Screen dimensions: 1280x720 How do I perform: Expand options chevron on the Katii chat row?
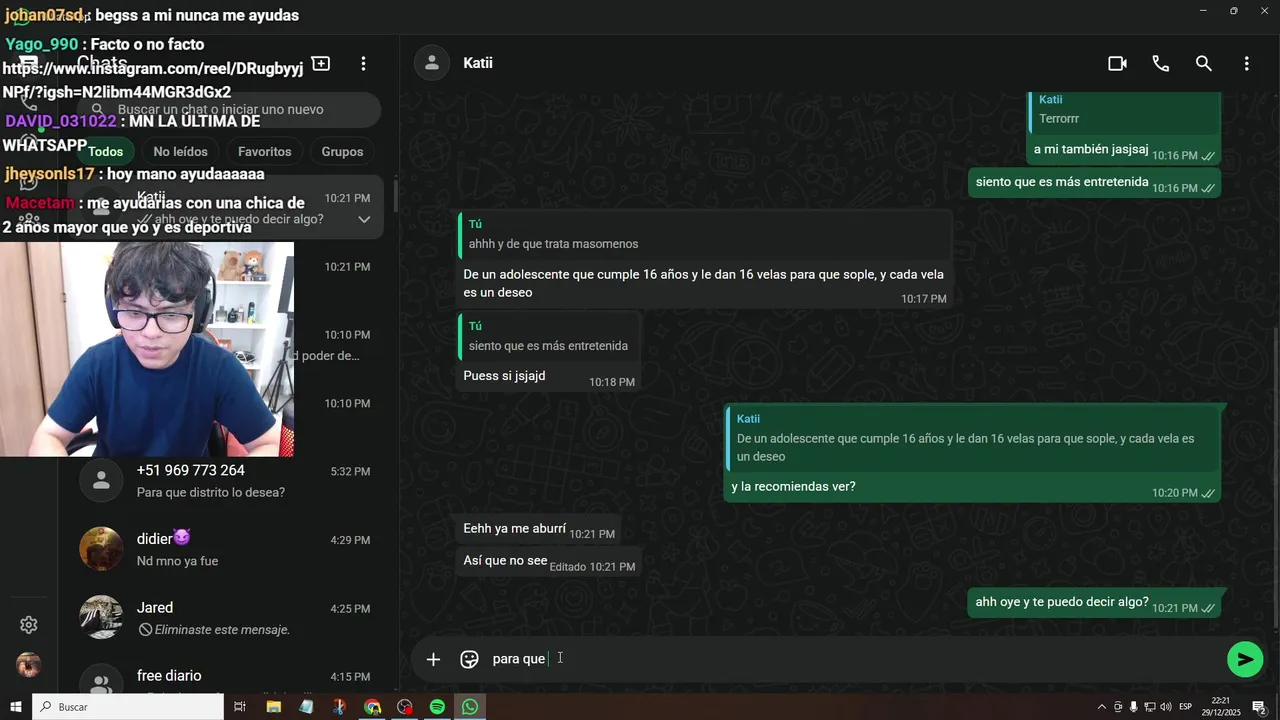click(x=364, y=219)
